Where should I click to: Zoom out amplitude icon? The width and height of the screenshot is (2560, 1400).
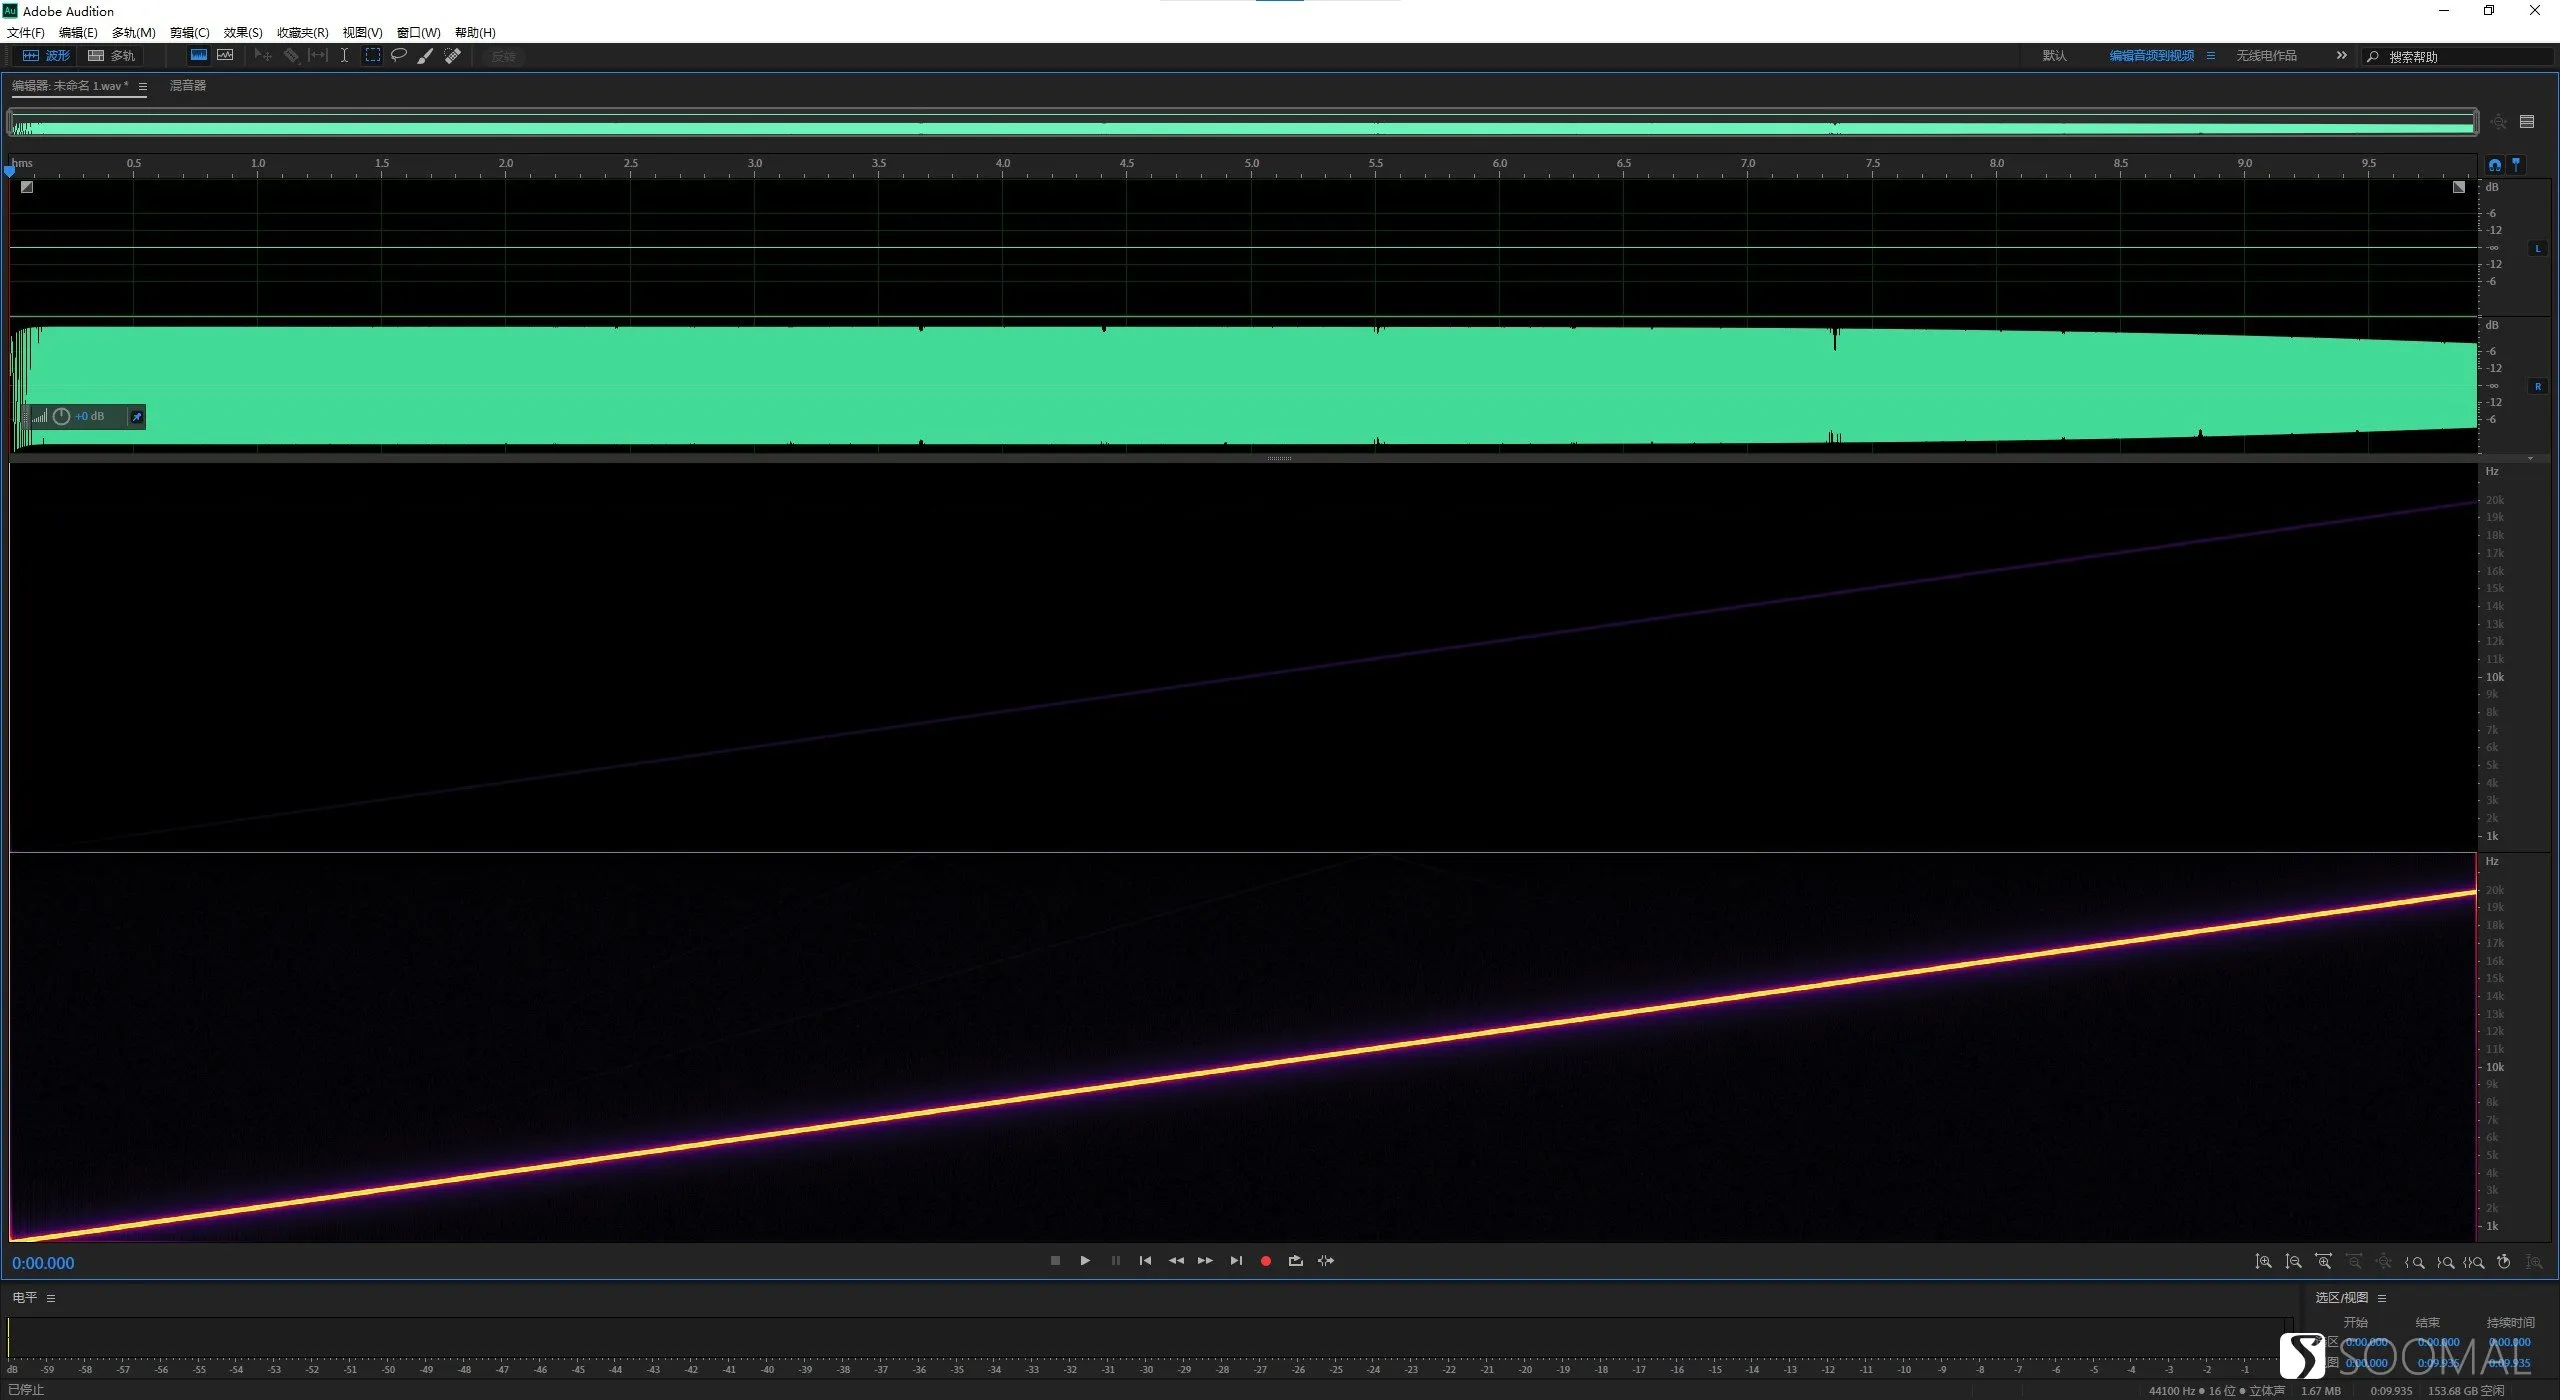(x=2293, y=1262)
